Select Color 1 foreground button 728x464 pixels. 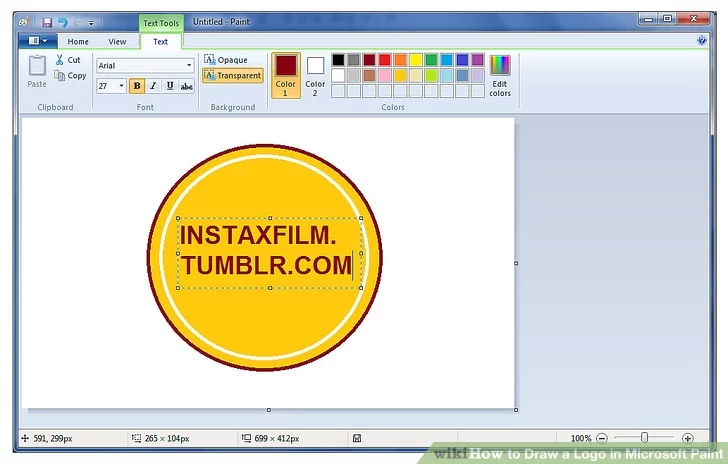pyautogui.click(x=286, y=75)
